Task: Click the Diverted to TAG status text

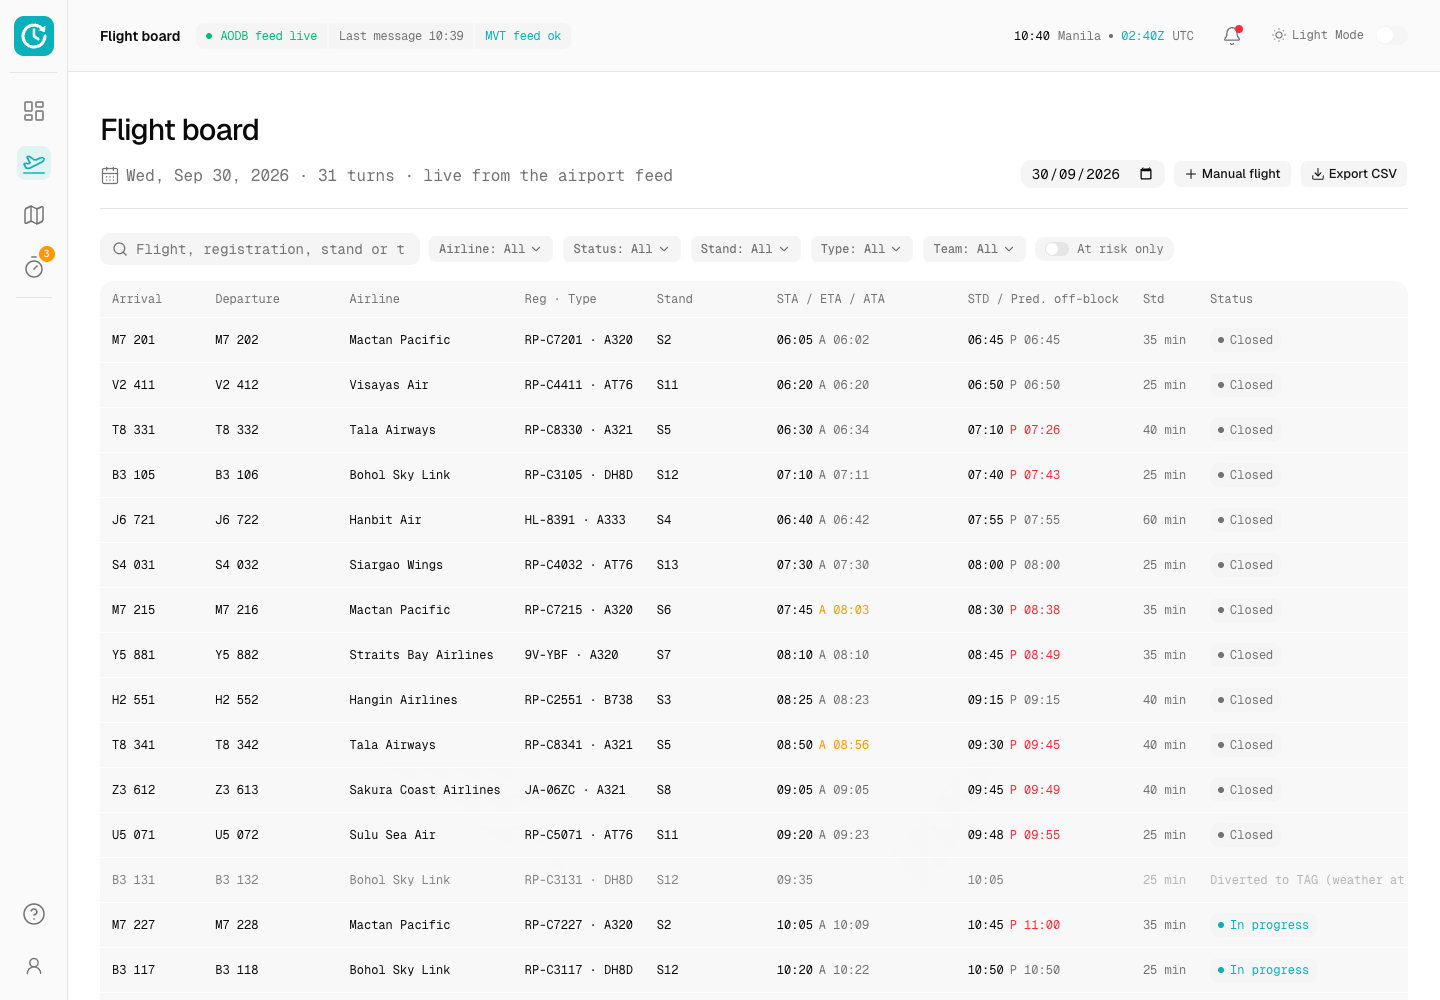Action: pyautogui.click(x=1307, y=880)
